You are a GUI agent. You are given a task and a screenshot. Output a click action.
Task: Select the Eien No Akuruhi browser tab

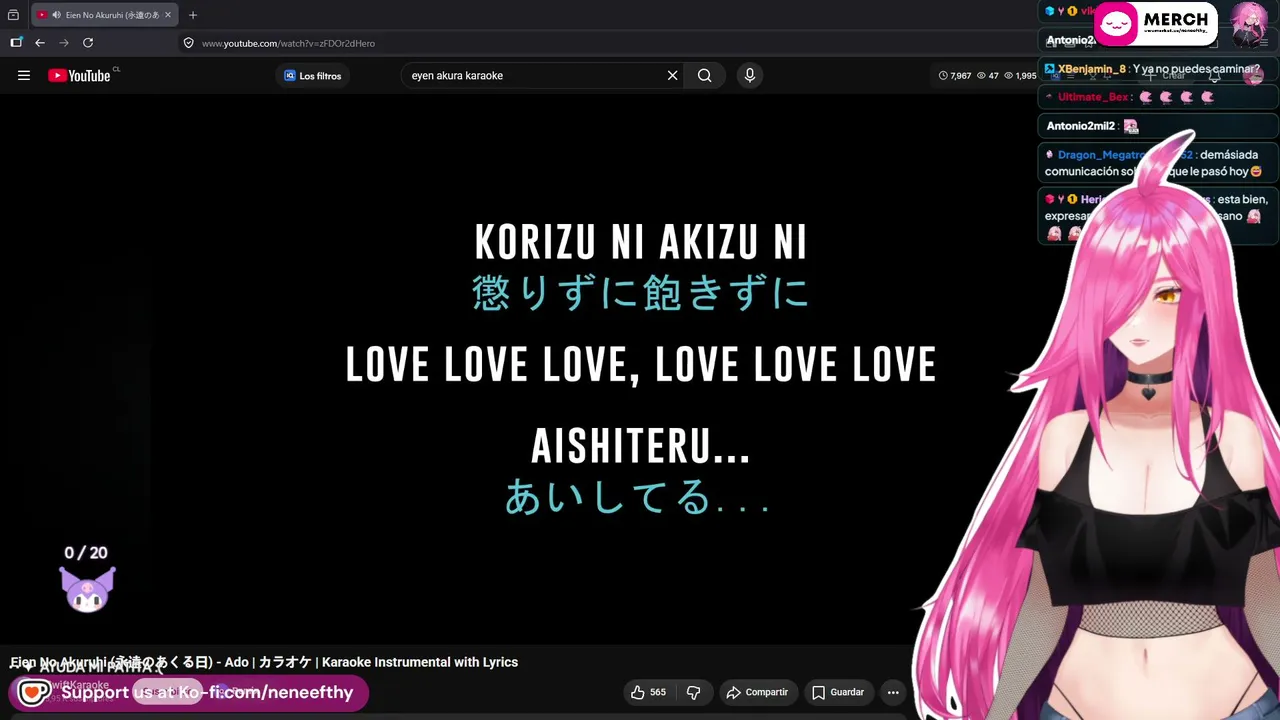(105, 15)
